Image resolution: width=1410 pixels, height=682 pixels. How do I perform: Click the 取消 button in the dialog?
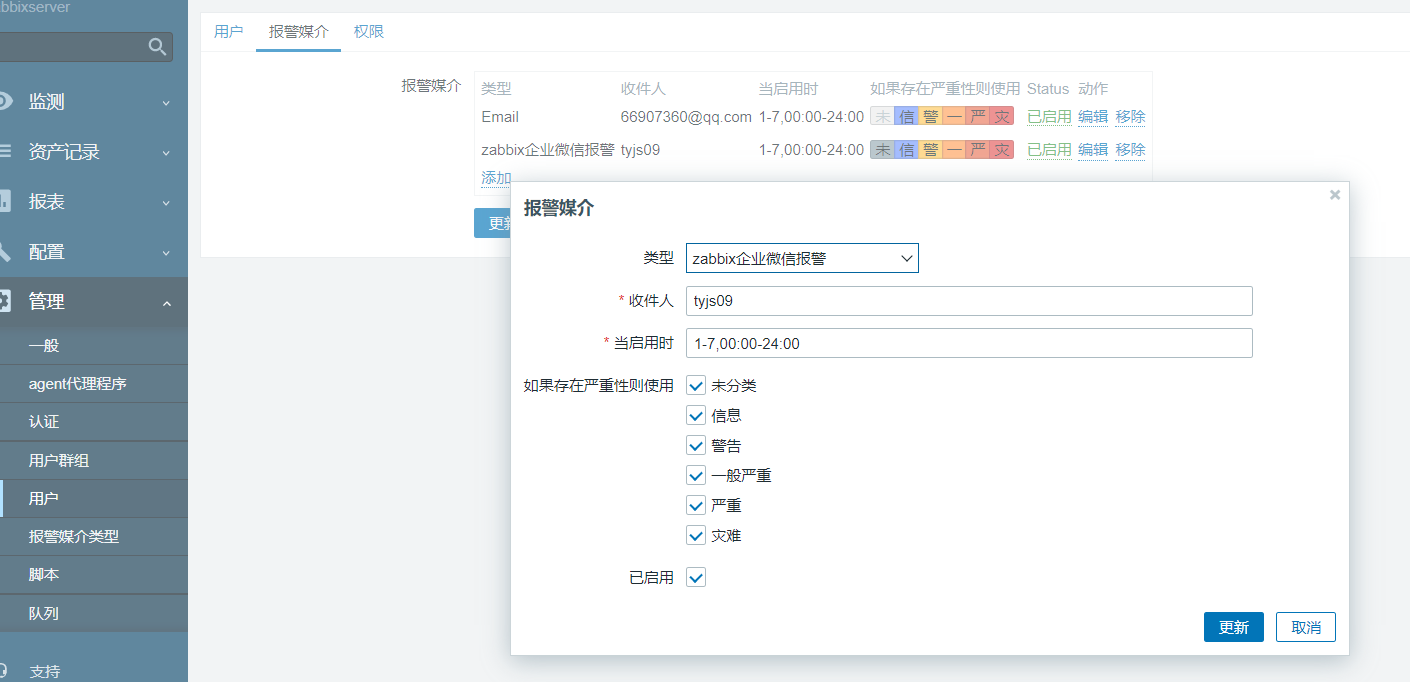pos(1306,627)
